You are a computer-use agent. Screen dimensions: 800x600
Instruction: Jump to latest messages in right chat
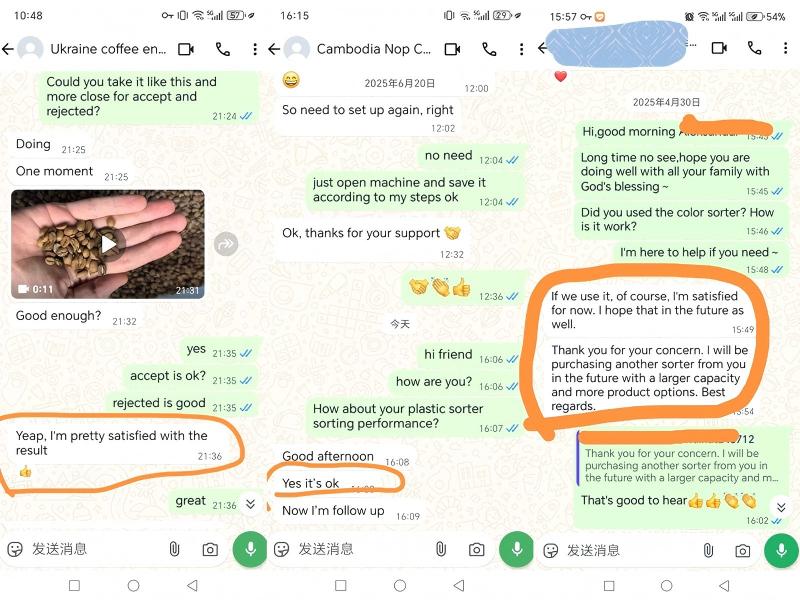tap(781, 507)
